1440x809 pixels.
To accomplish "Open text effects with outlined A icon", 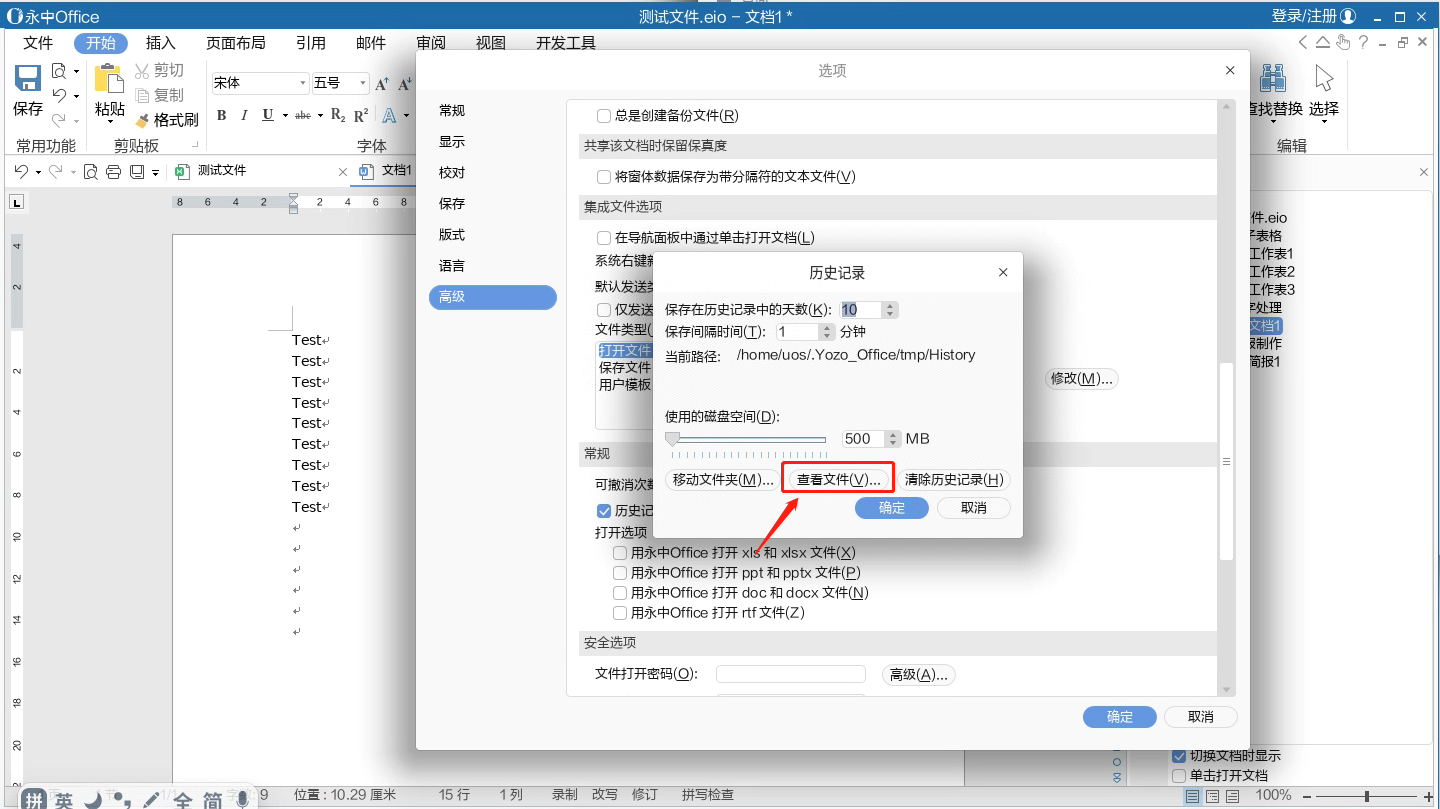I will pos(389,115).
